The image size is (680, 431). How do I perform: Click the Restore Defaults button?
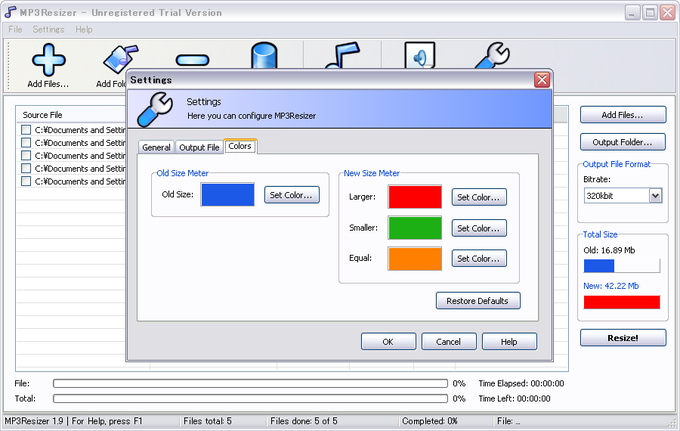478,301
